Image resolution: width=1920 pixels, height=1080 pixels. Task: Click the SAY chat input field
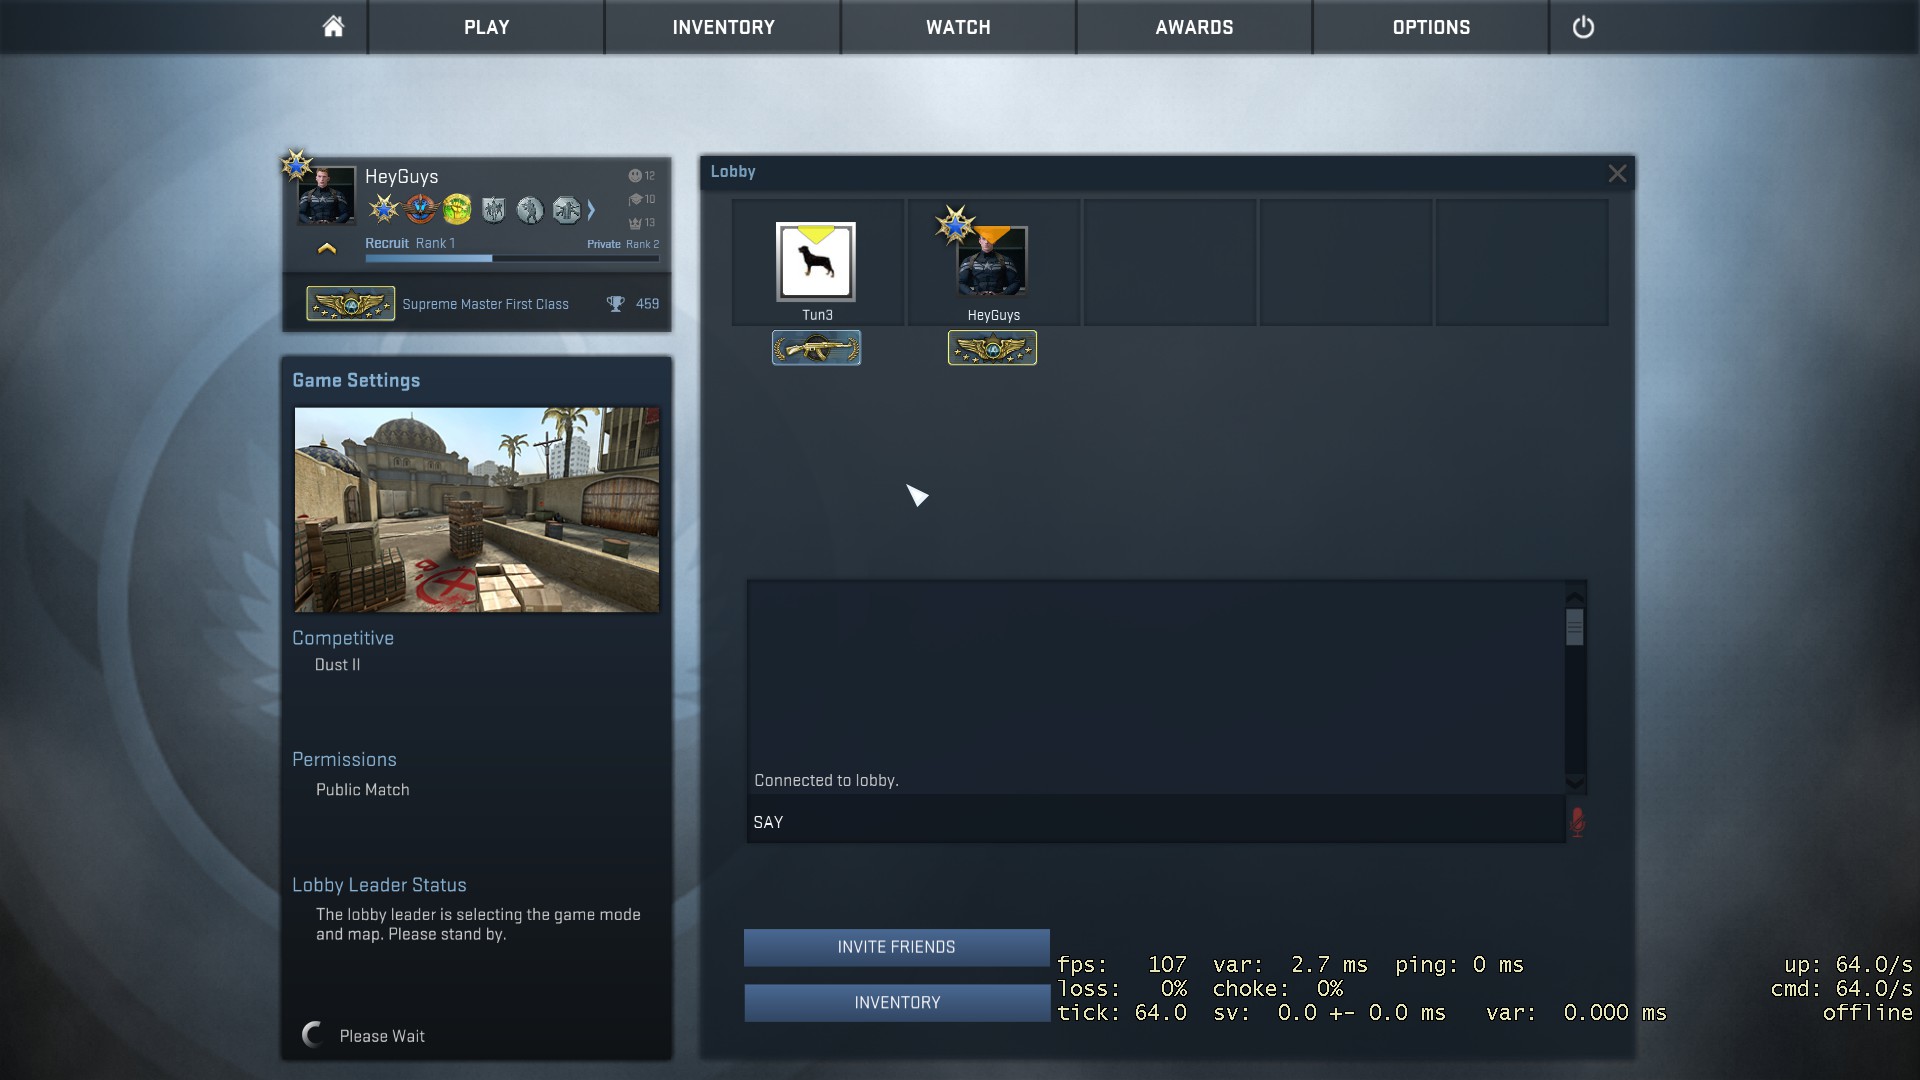[x=1155, y=822]
